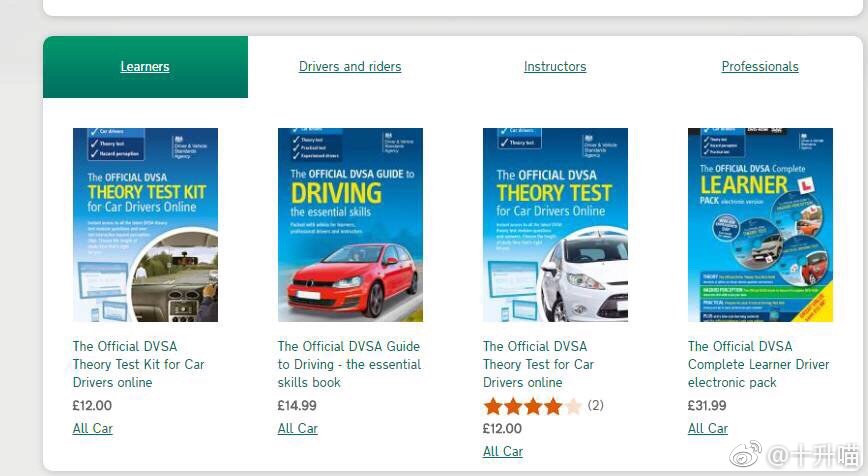The width and height of the screenshot is (868, 476).
Task: Open Guide to Driving essential skills title
Action: pos(349,364)
